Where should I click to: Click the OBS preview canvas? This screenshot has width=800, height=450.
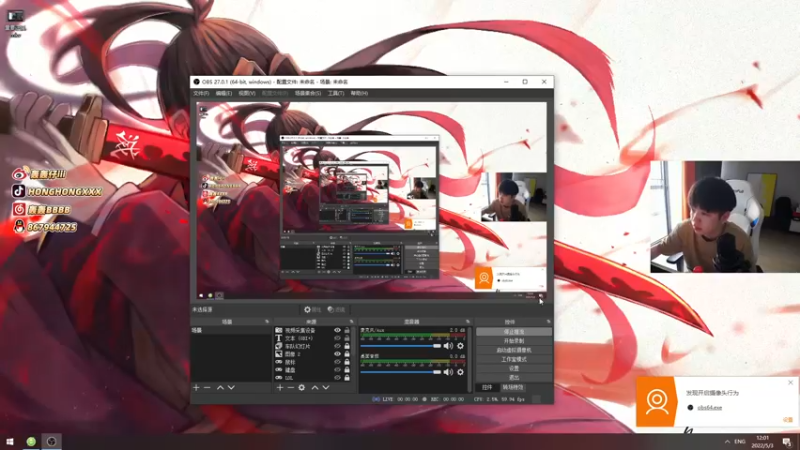pos(371,201)
